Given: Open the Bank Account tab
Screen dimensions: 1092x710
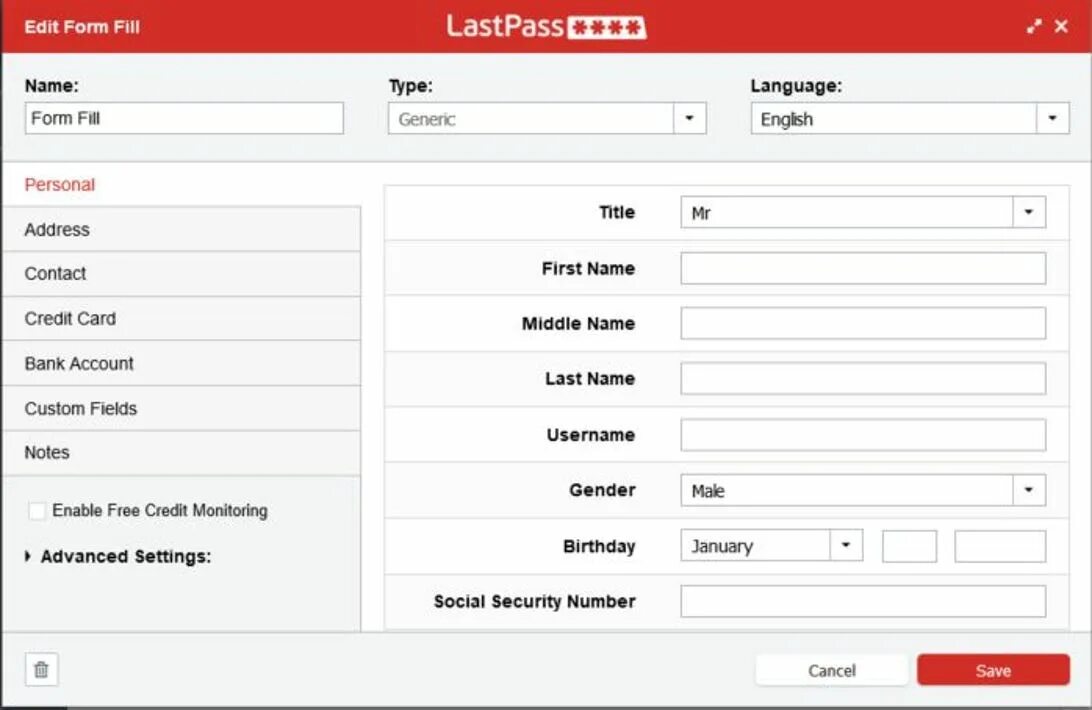Looking at the screenshot, I should point(182,364).
